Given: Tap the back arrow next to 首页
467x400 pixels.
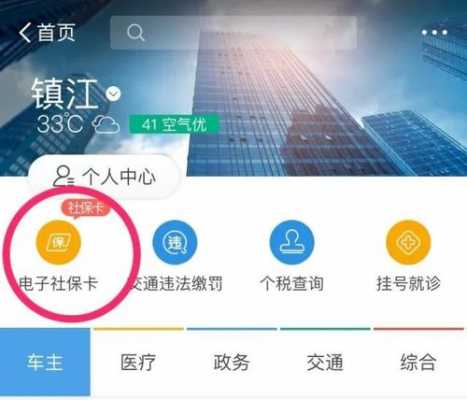Looking at the screenshot, I should 25,32.
